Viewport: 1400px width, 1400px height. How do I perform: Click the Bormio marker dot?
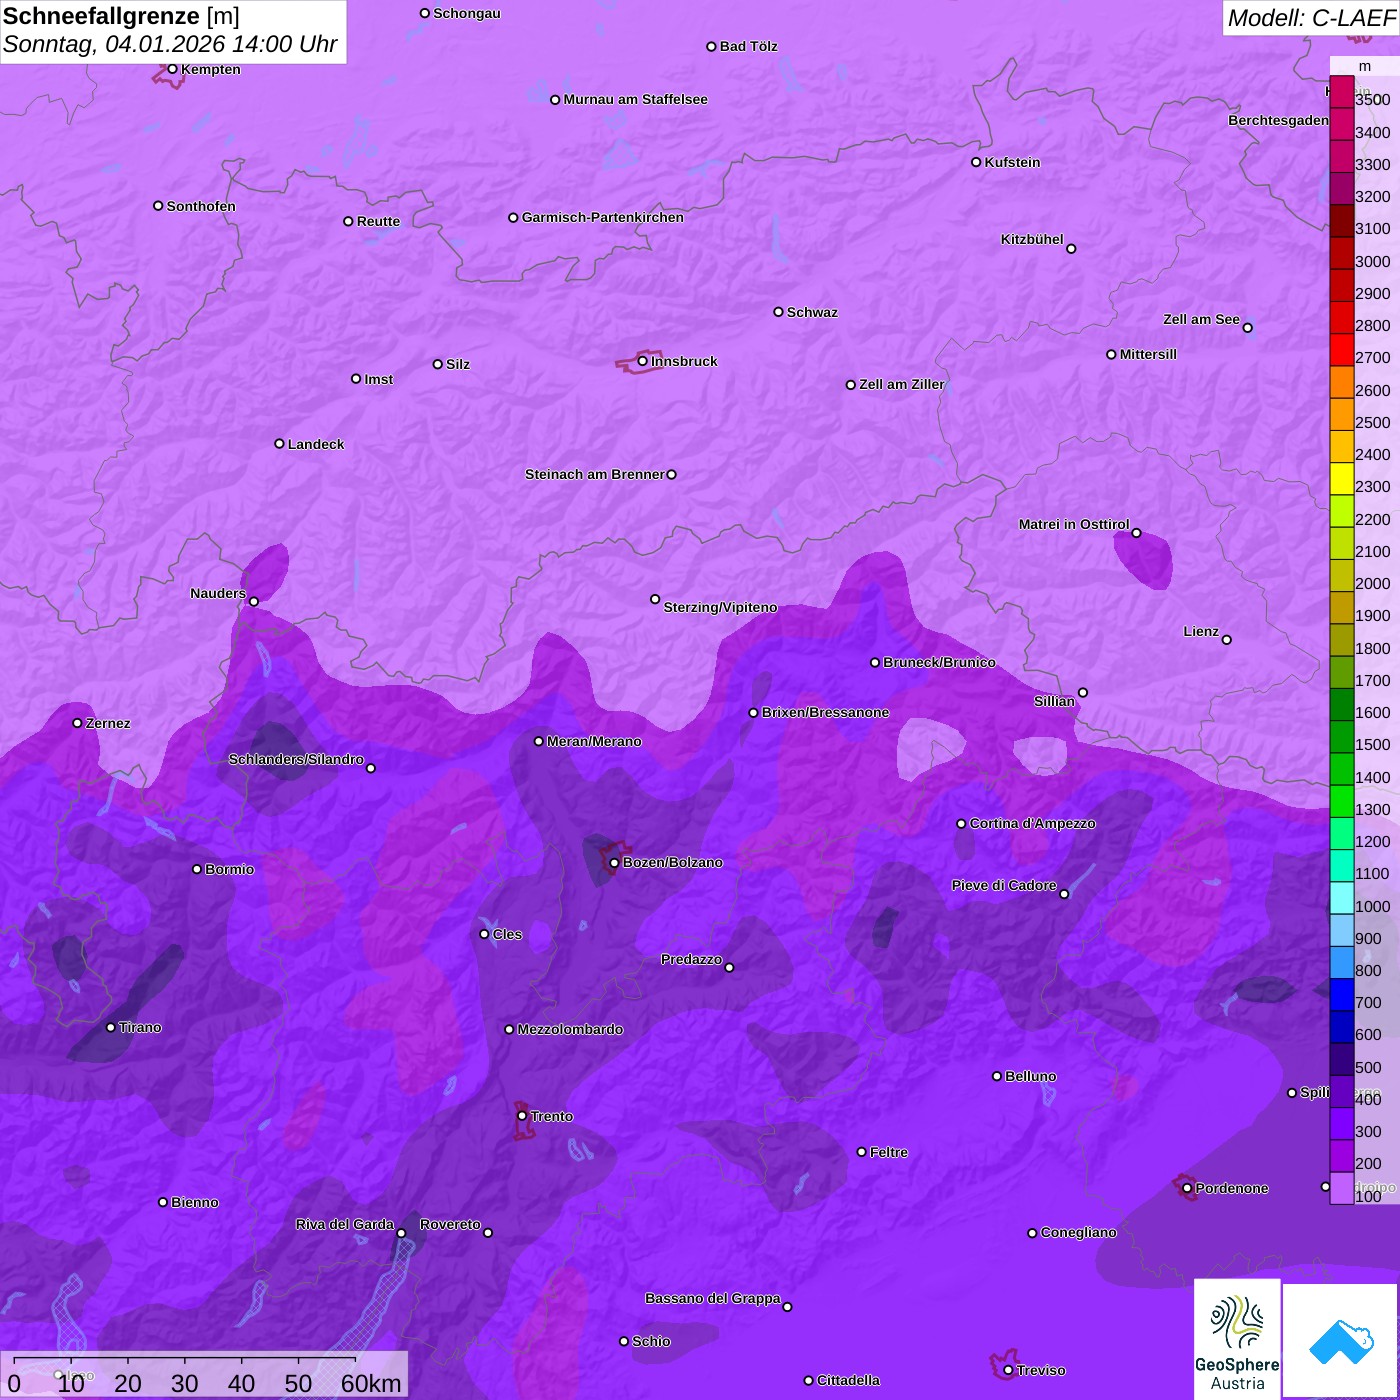pos(197,869)
